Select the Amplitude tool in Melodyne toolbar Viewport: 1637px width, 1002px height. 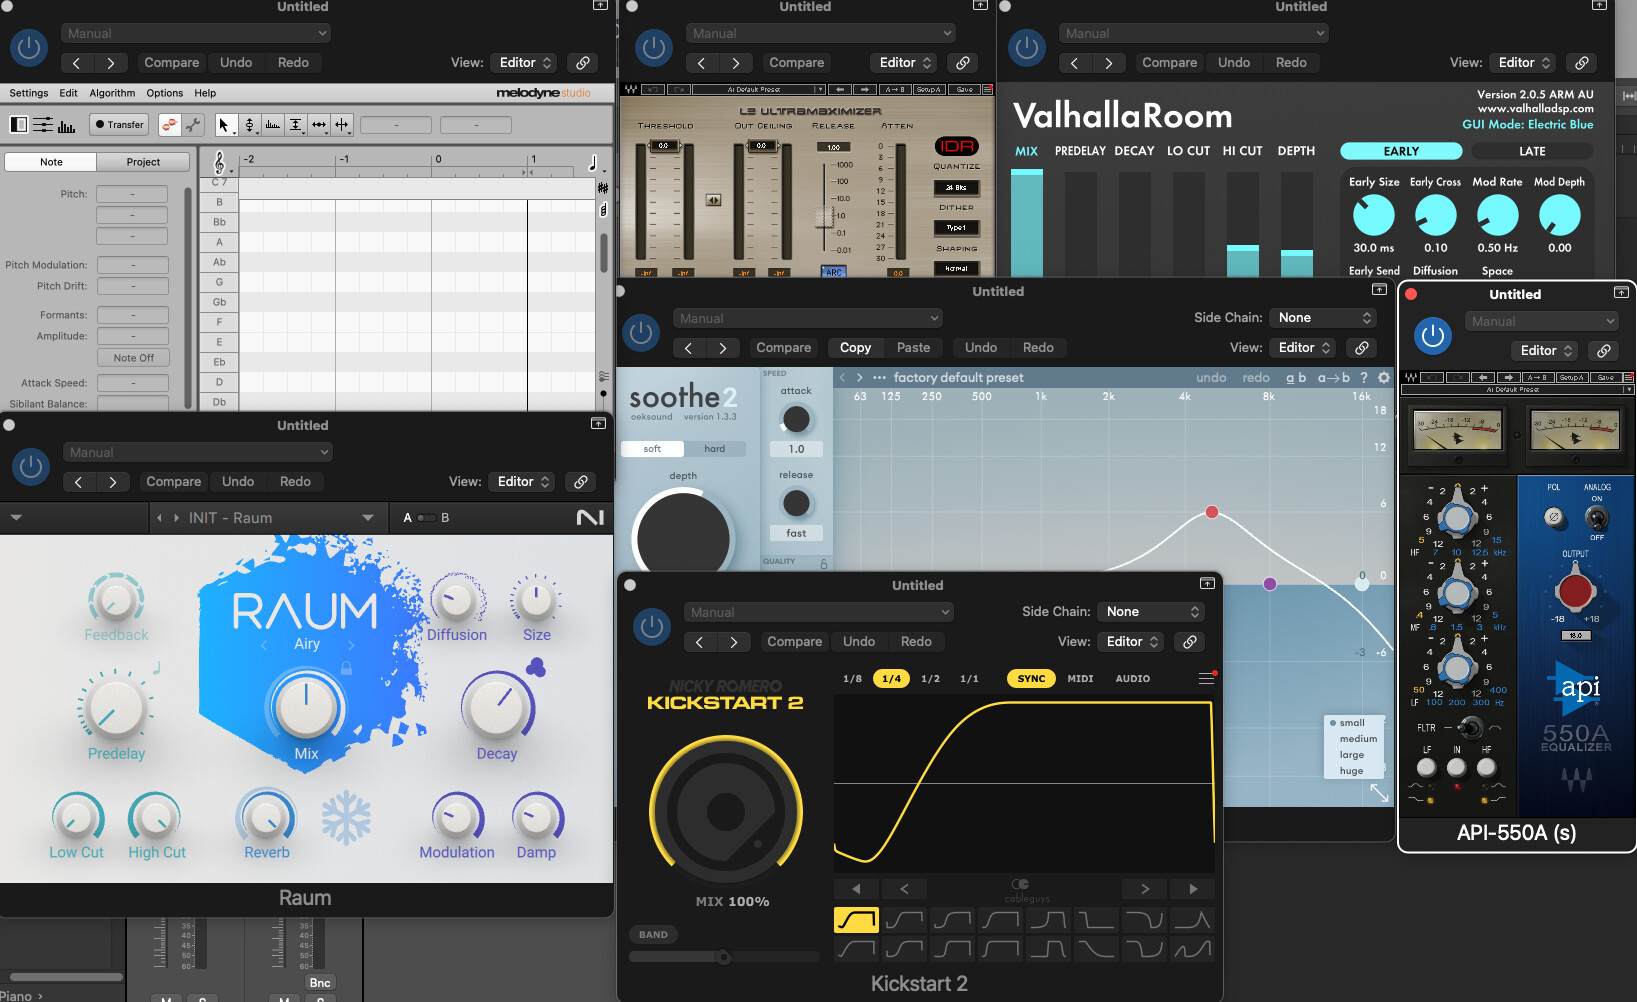click(296, 125)
